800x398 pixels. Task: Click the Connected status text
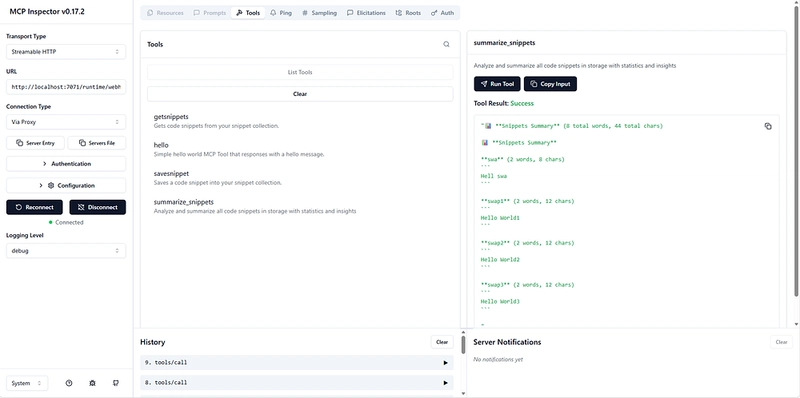click(69, 222)
